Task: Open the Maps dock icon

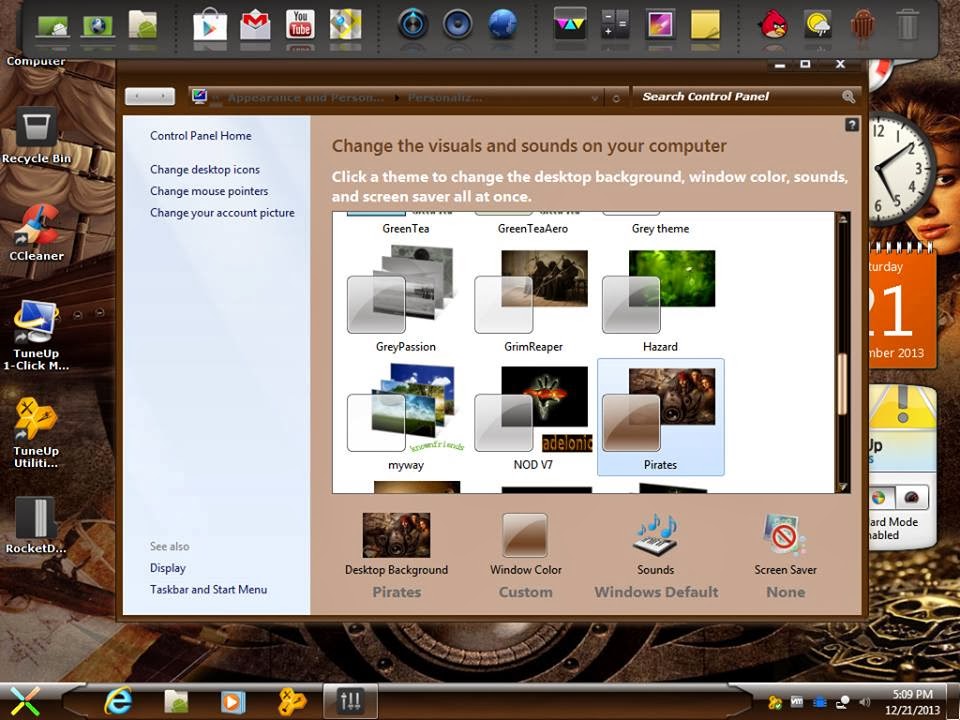Action: (x=345, y=24)
